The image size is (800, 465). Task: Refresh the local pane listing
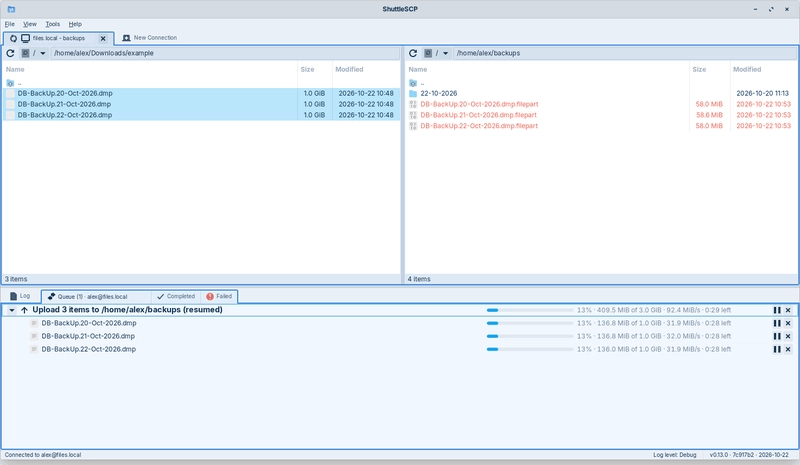[x=10, y=53]
